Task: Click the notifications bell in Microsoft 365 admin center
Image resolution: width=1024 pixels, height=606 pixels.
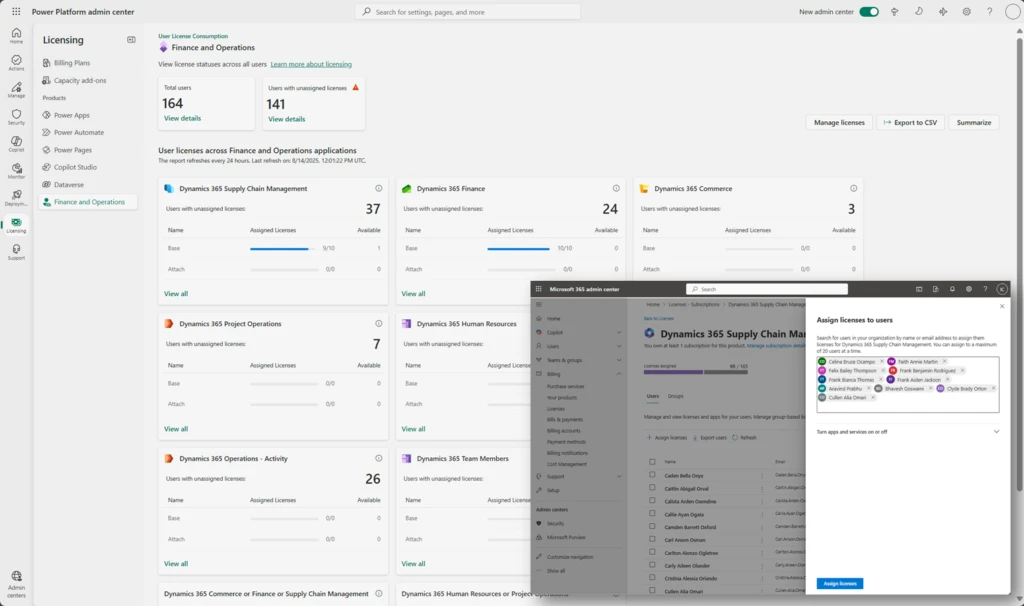Action: click(x=952, y=289)
